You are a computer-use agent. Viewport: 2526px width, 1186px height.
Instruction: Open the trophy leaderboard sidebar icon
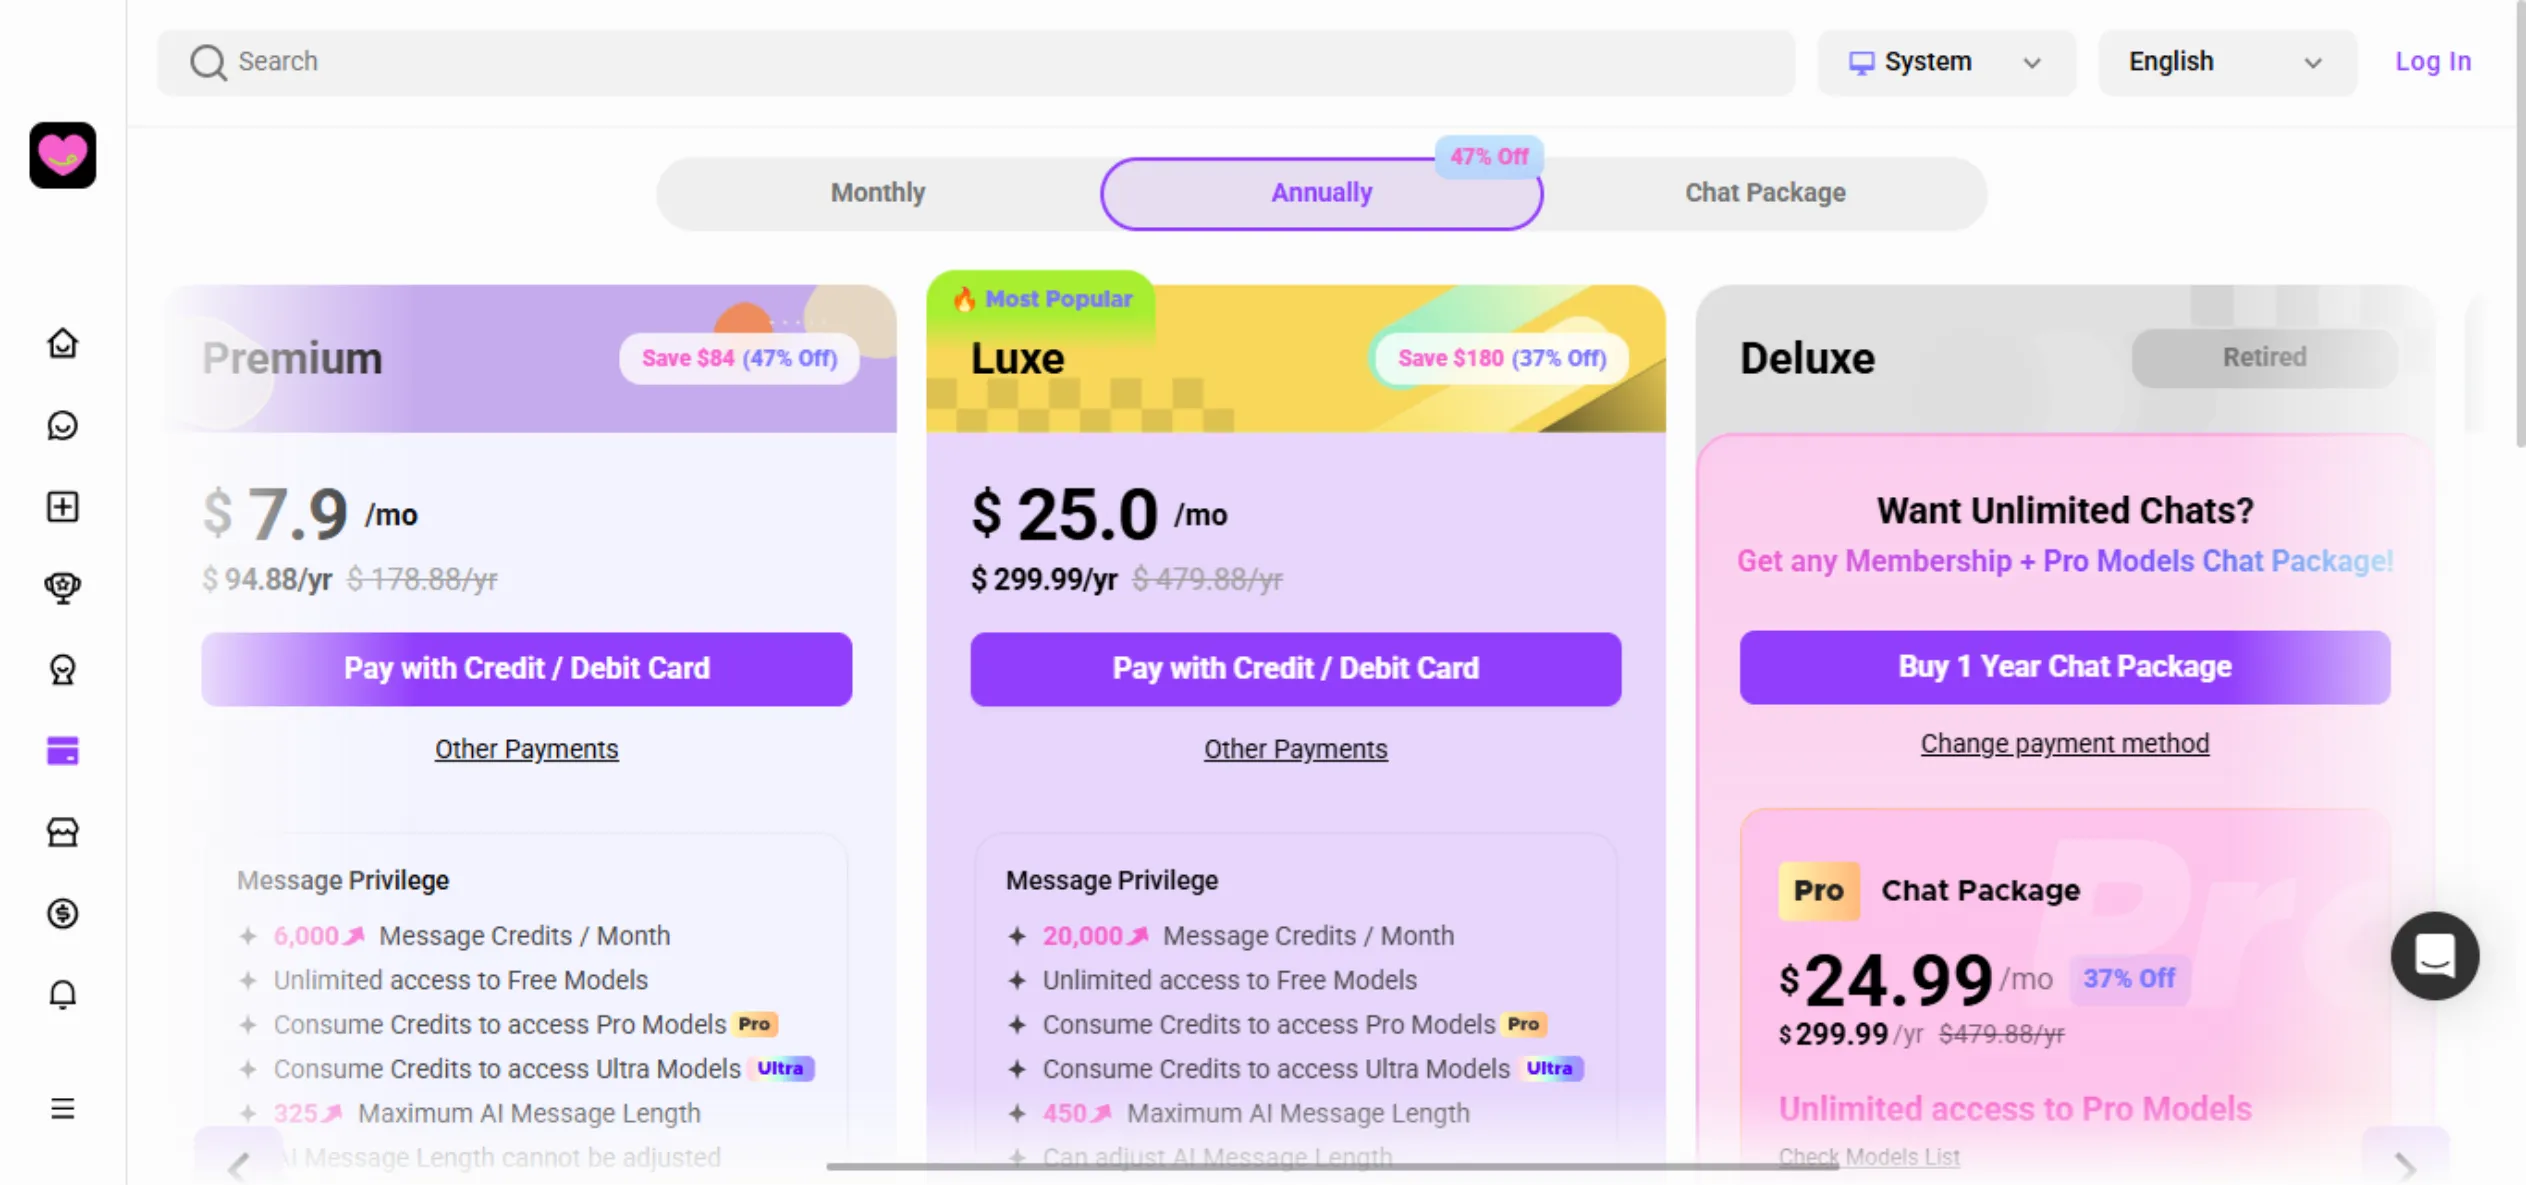[x=62, y=587]
